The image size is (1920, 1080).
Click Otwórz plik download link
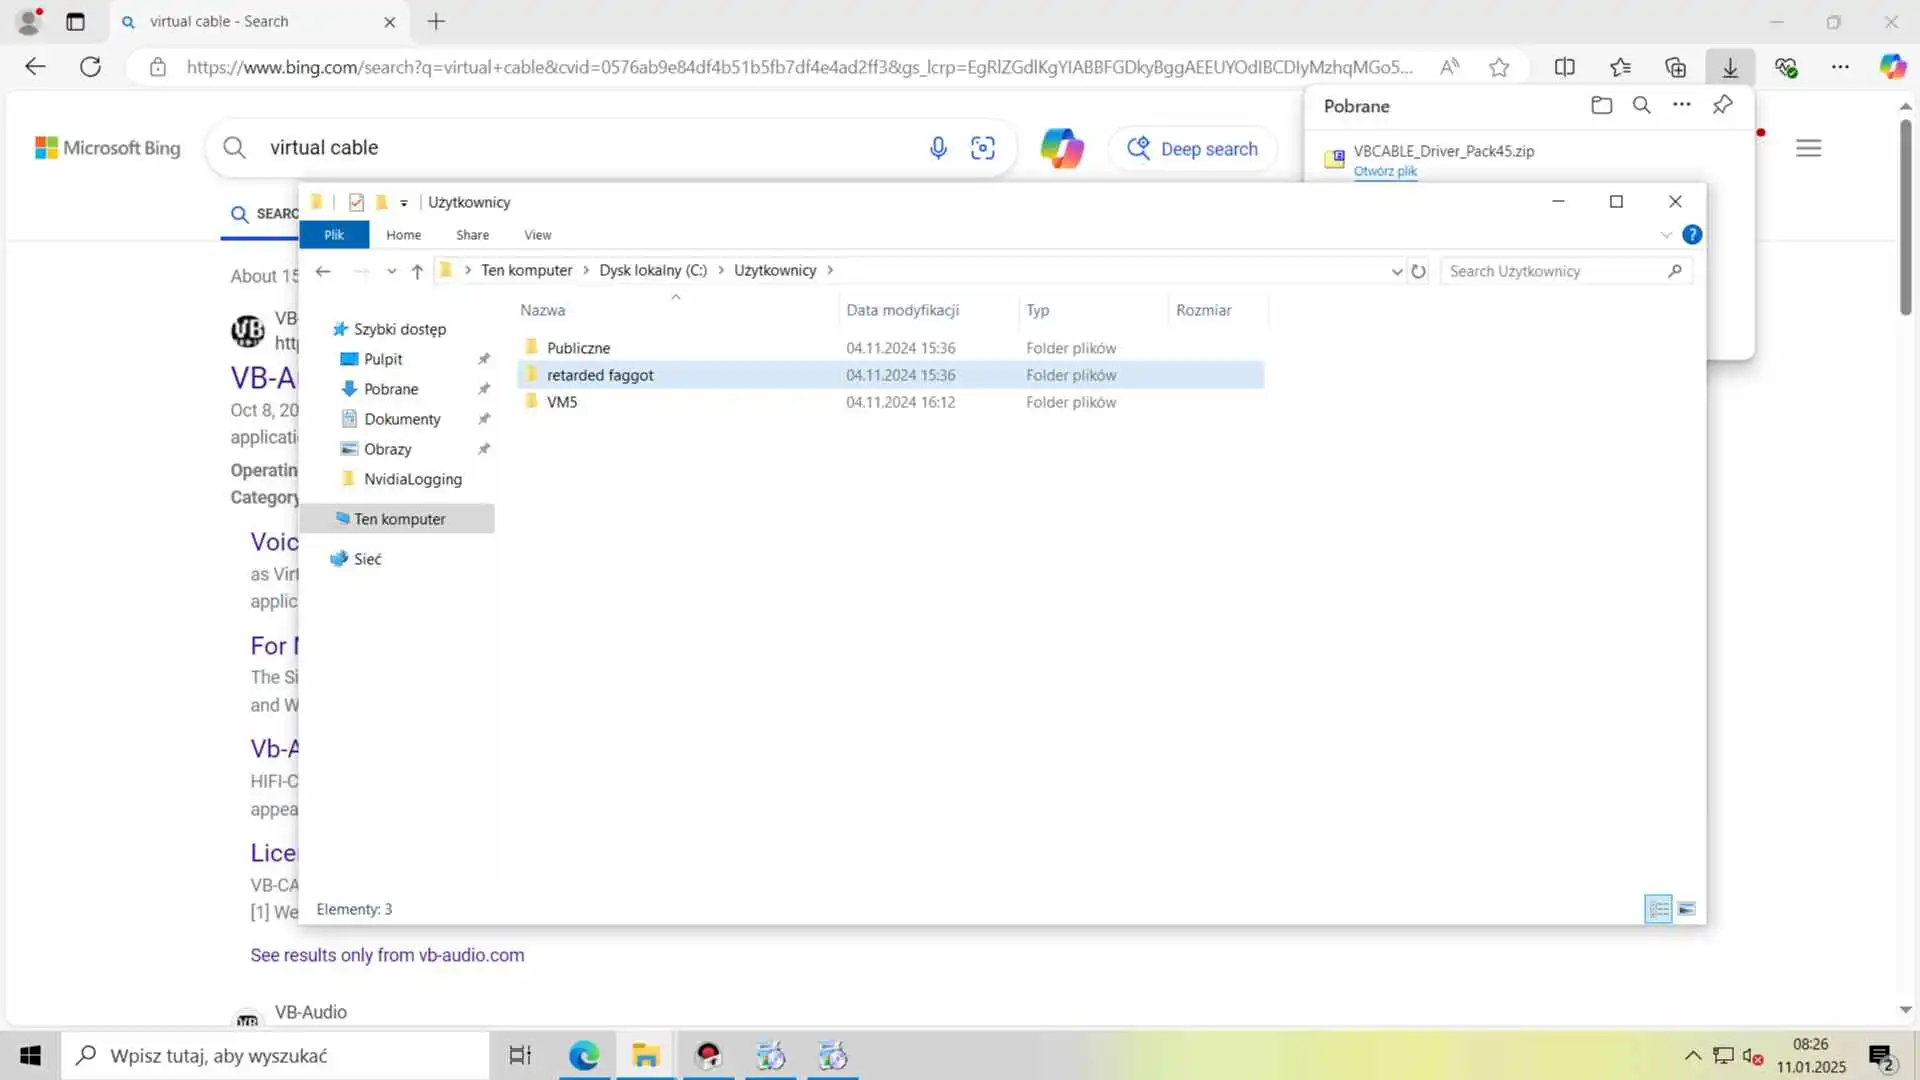1385,171
